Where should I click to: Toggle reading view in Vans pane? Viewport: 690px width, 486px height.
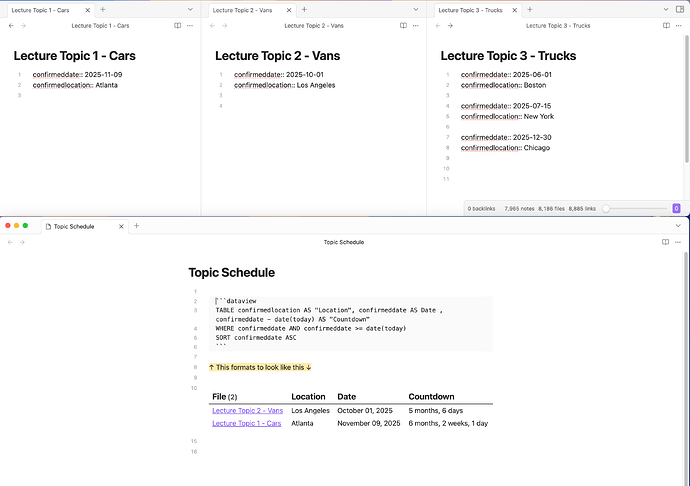pos(403,26)
